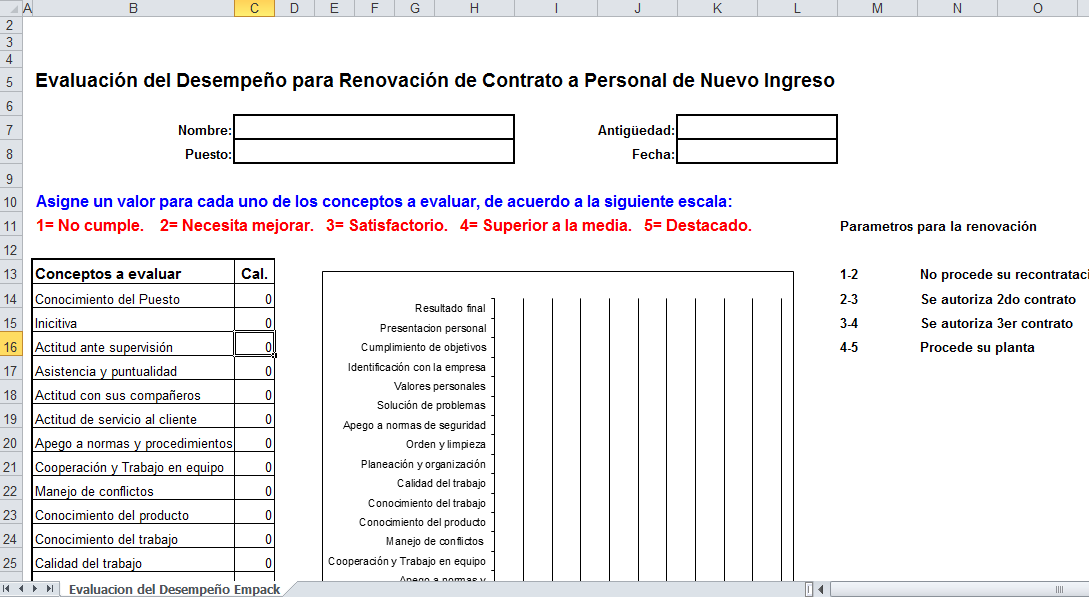
Task: Click 'Parametros para la renovación' heading
Action: [938, 226]
